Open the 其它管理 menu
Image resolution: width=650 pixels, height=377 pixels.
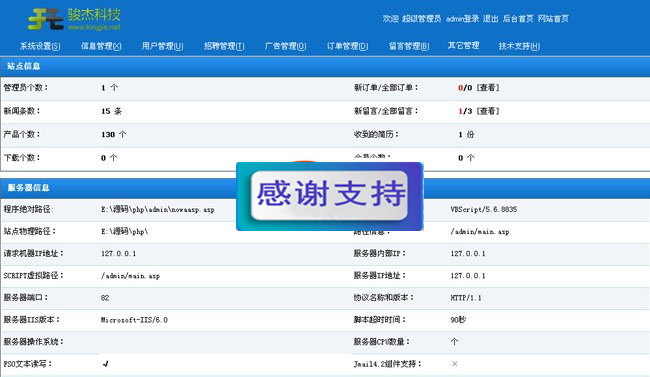463,46
